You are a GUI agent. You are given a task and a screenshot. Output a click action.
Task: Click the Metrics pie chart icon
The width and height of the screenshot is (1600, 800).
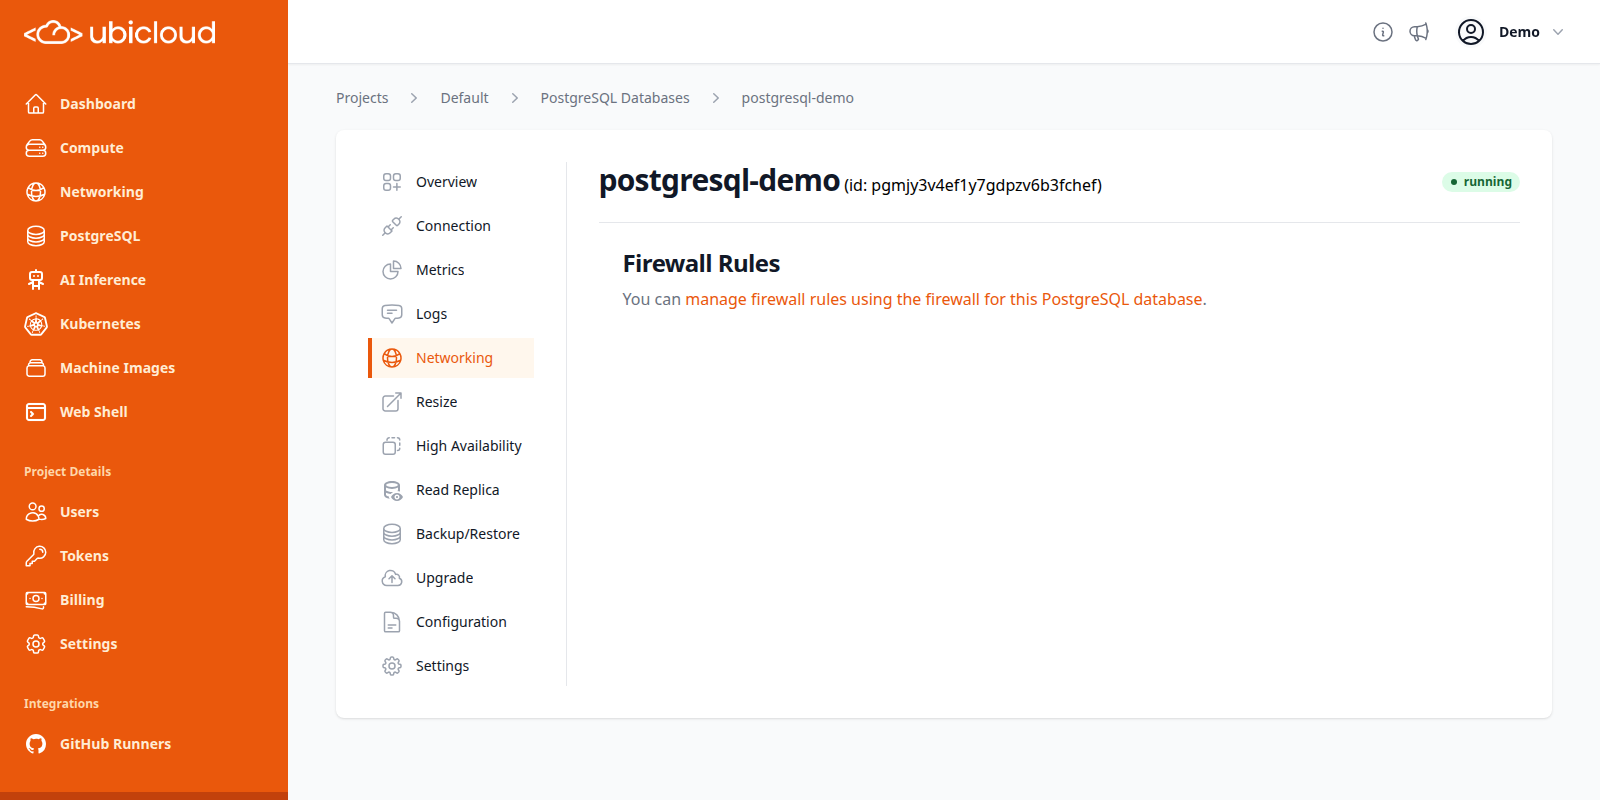pos(392,270)
